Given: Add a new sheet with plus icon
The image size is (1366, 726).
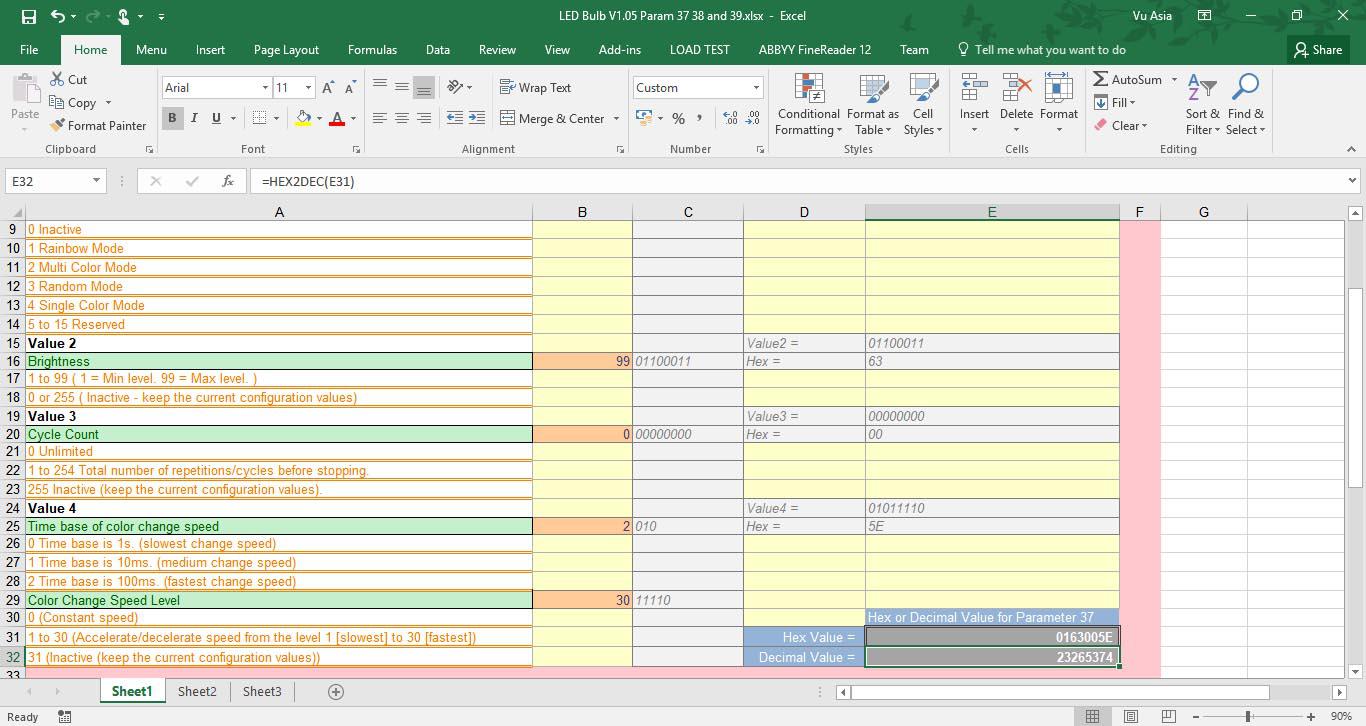Looking at the screenshot, I should coord(336,692).
